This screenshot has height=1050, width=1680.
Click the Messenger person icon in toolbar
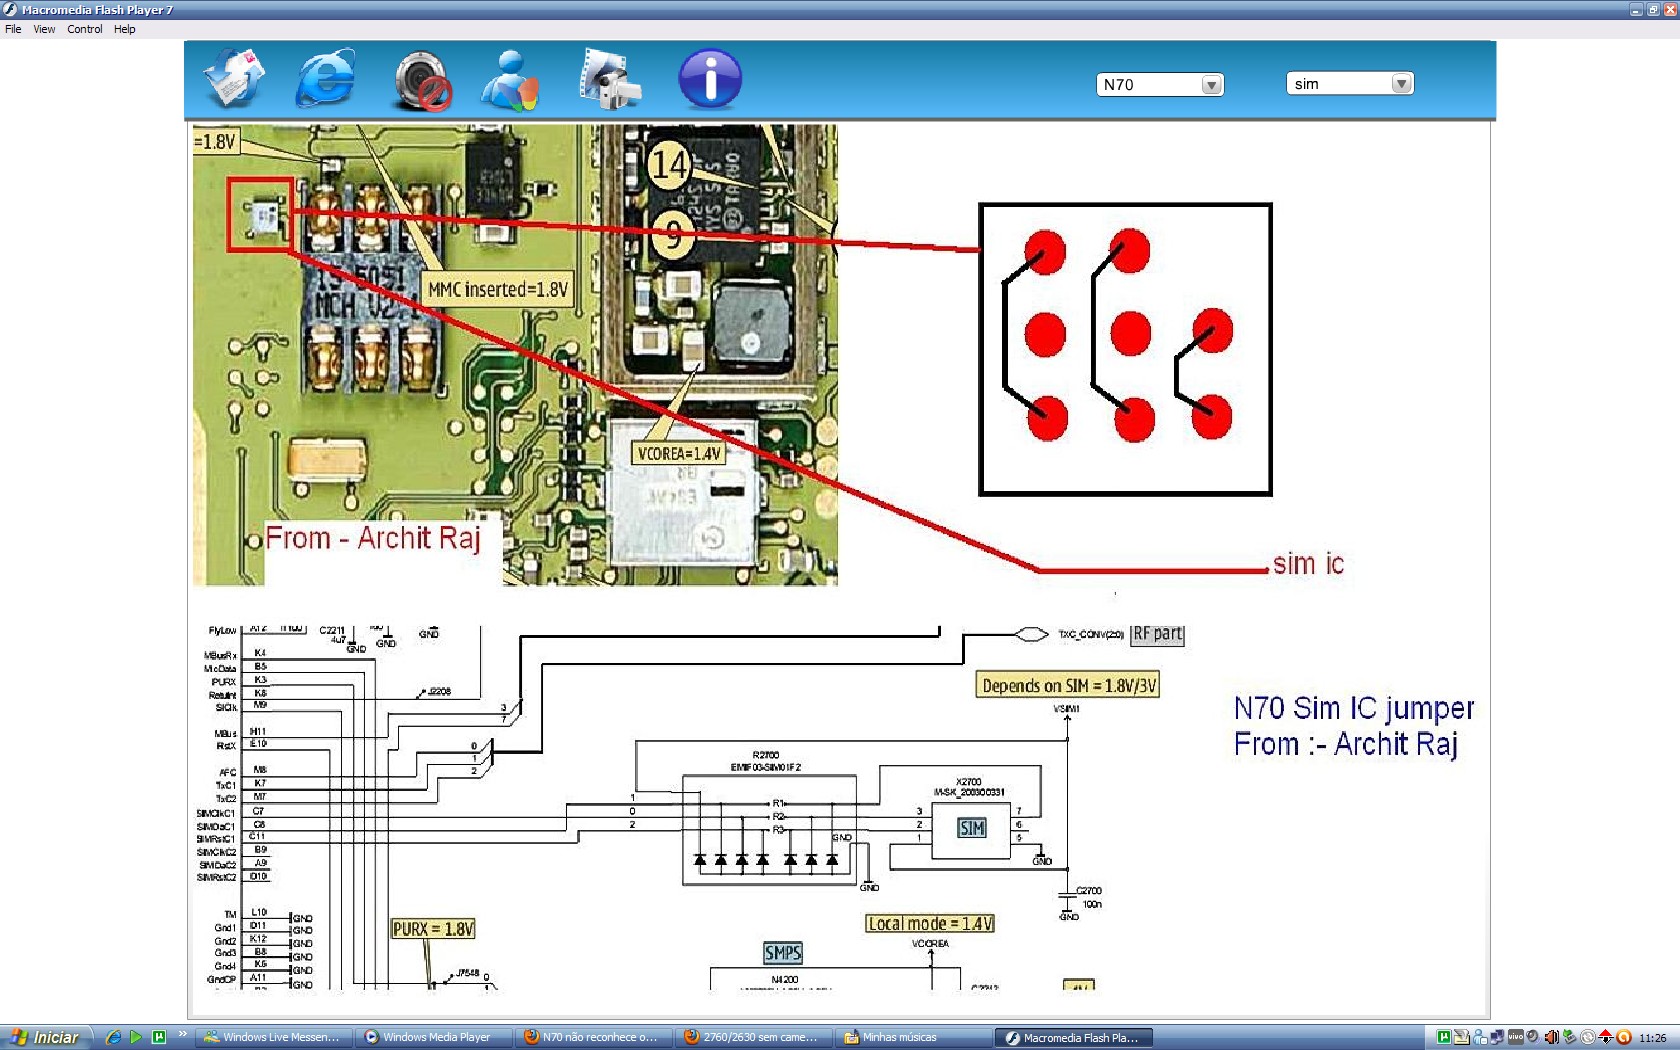(510, 80)
